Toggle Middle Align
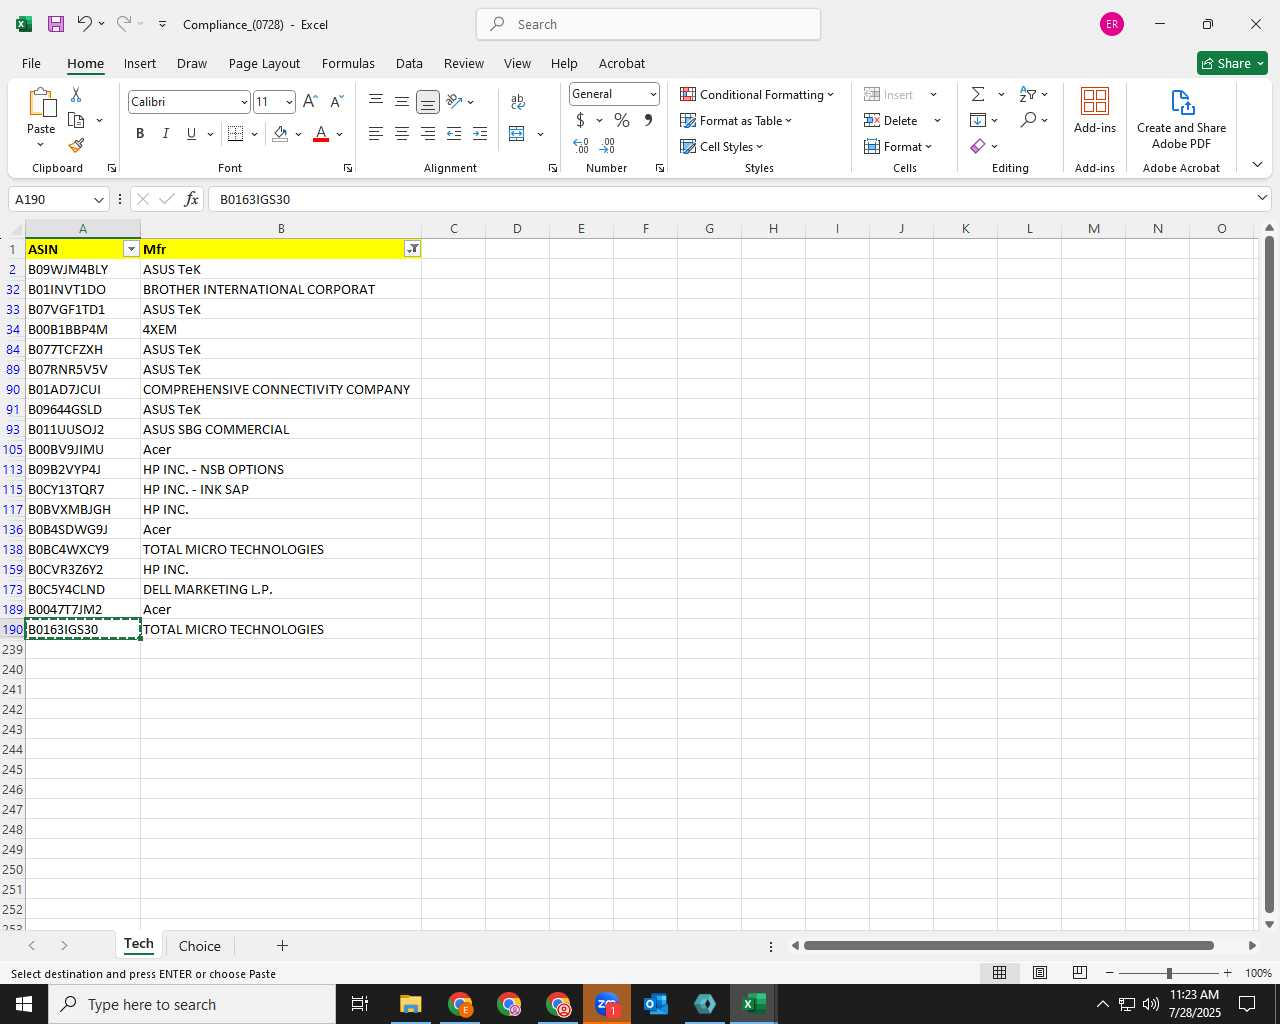 click(x=402, y=101)
